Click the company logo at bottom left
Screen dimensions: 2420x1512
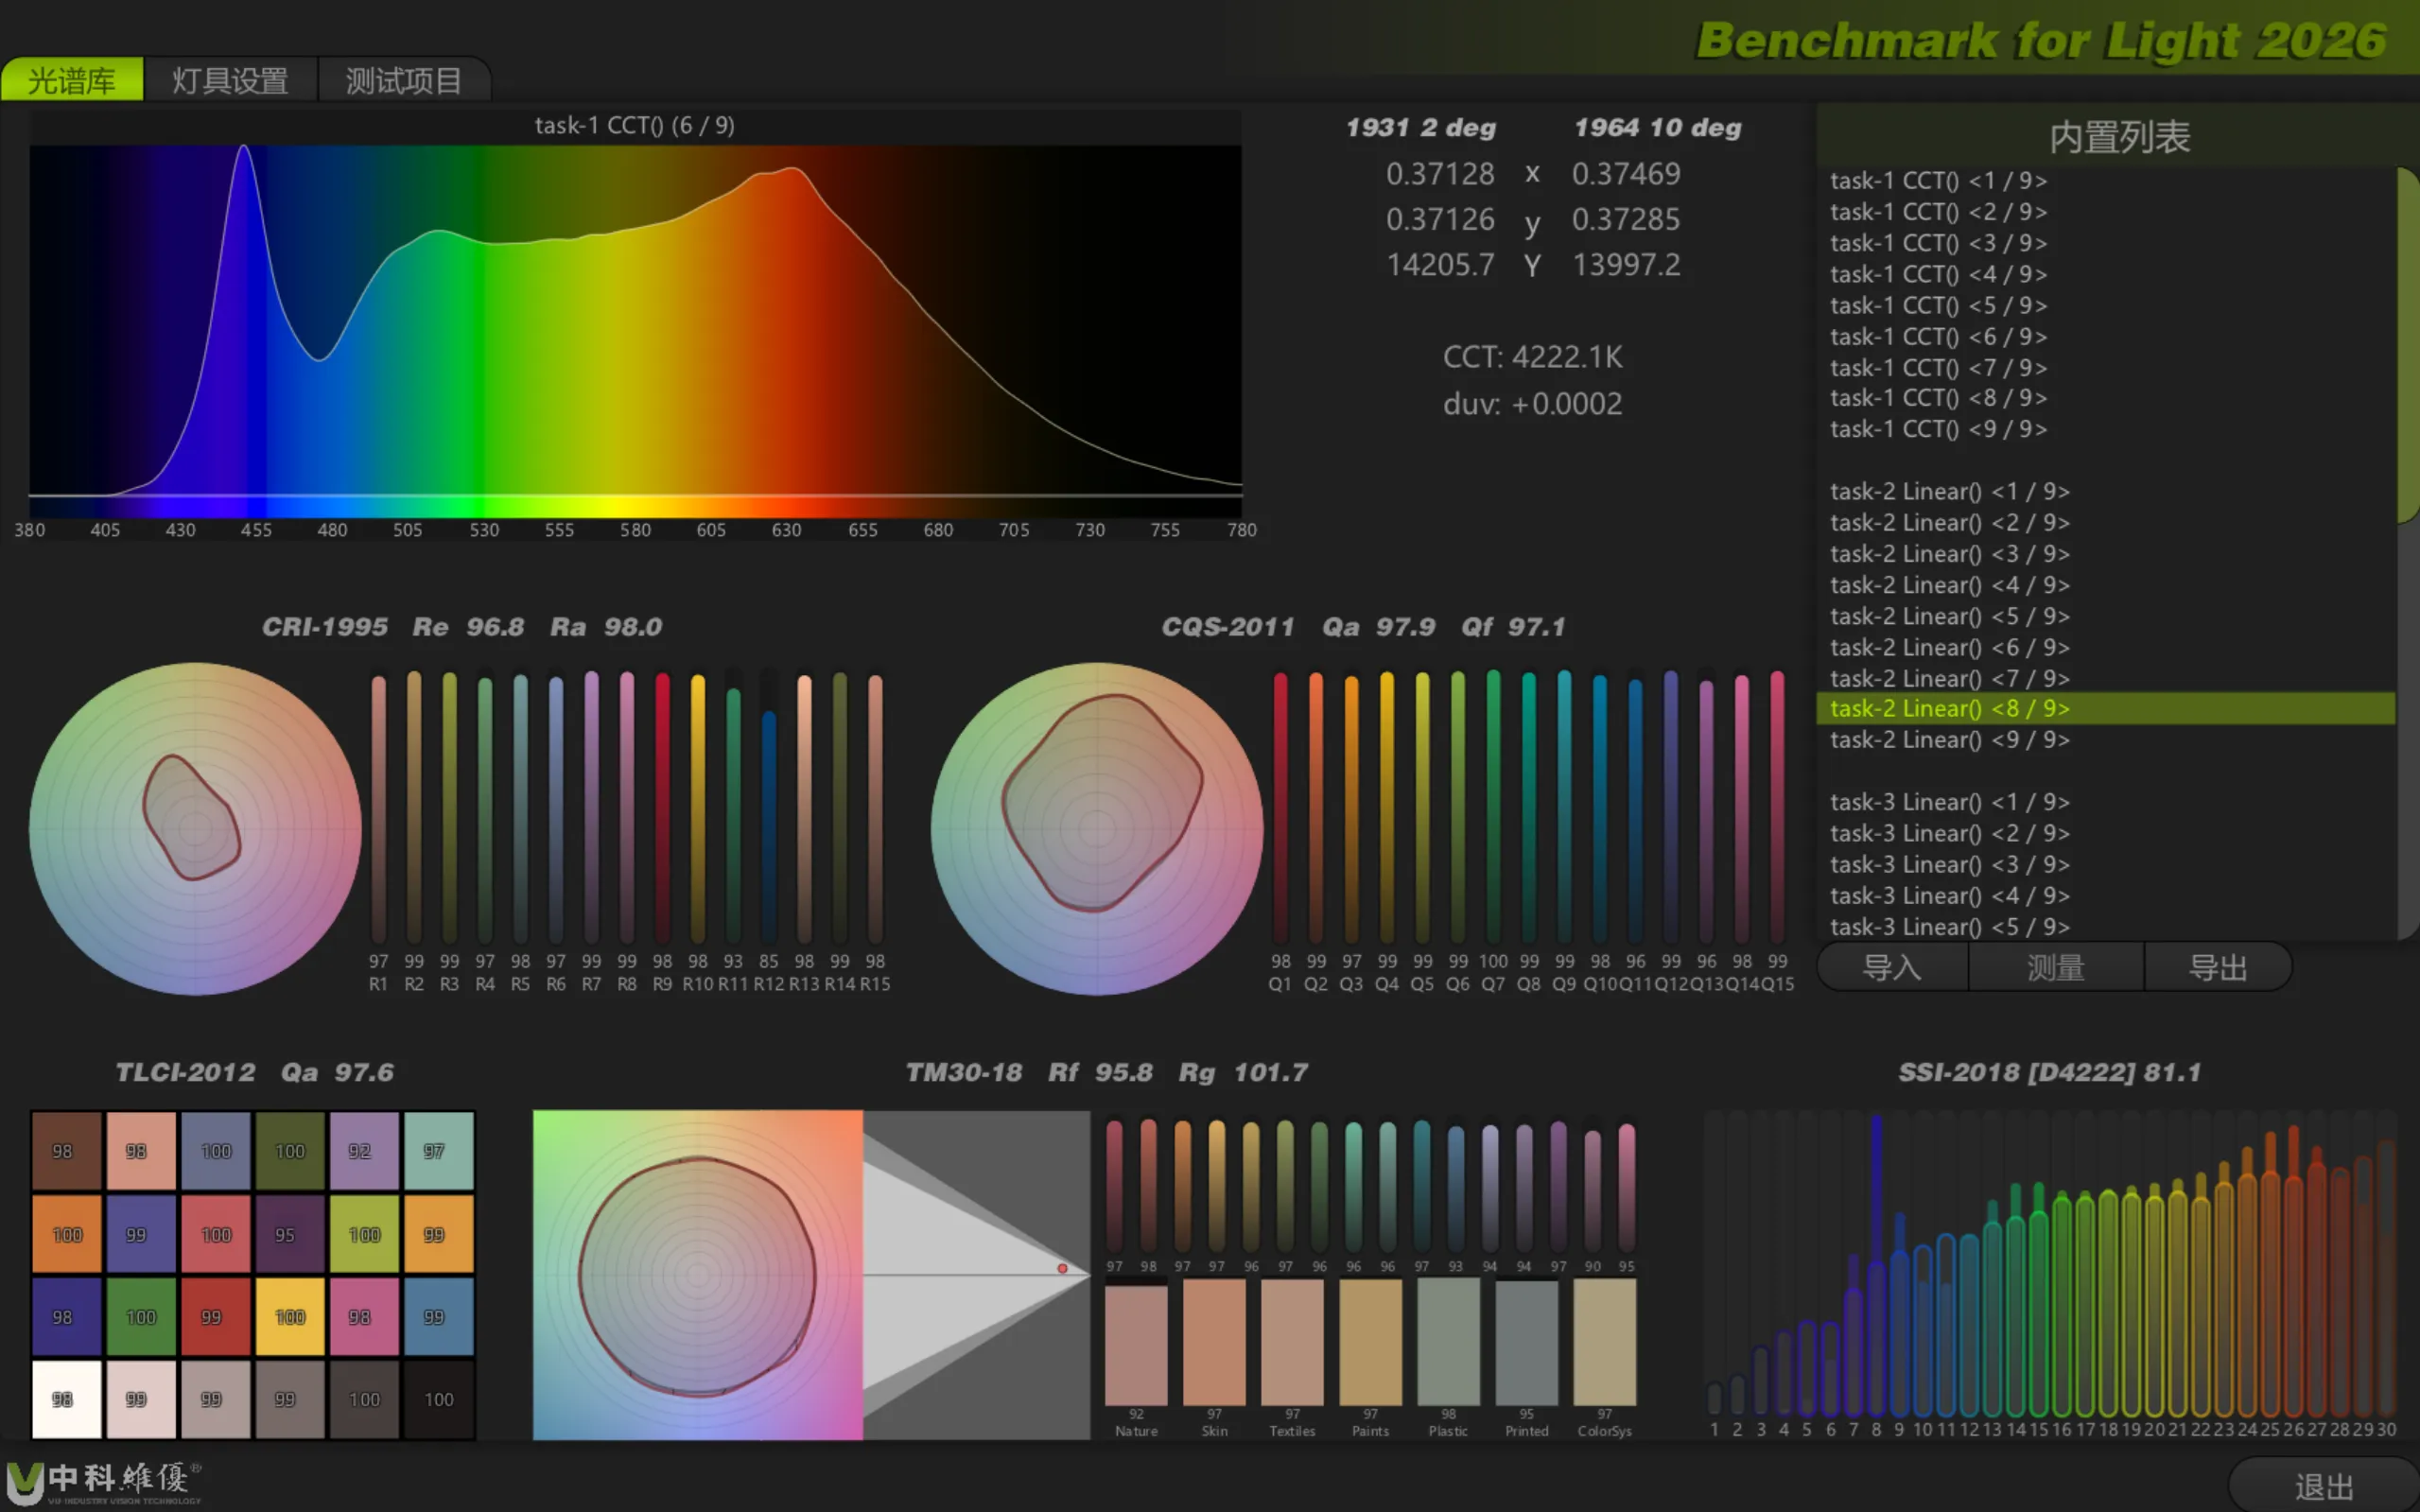tap(103, 1482)
